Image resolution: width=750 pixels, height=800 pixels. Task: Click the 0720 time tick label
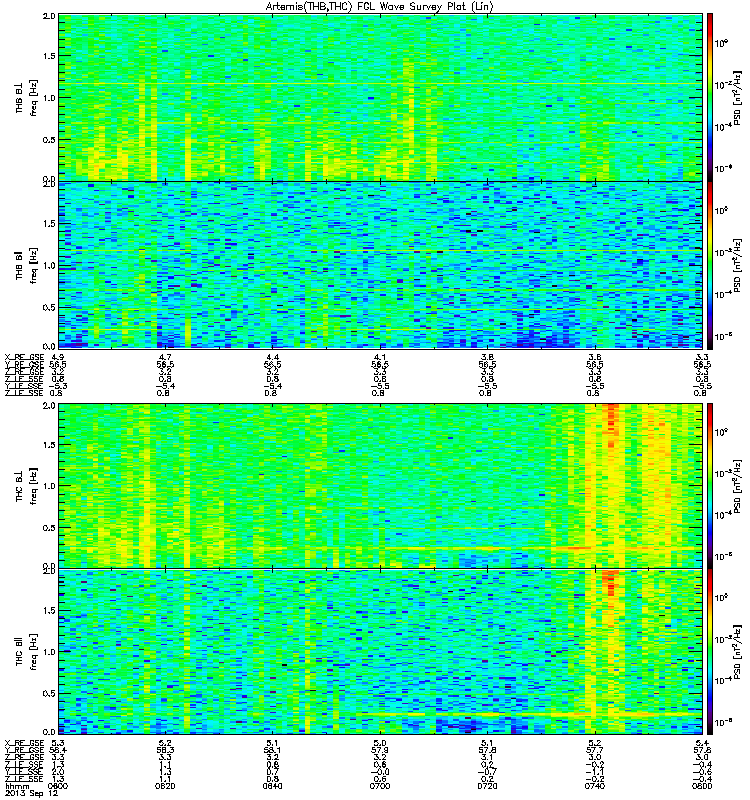(x=487, y=786)
